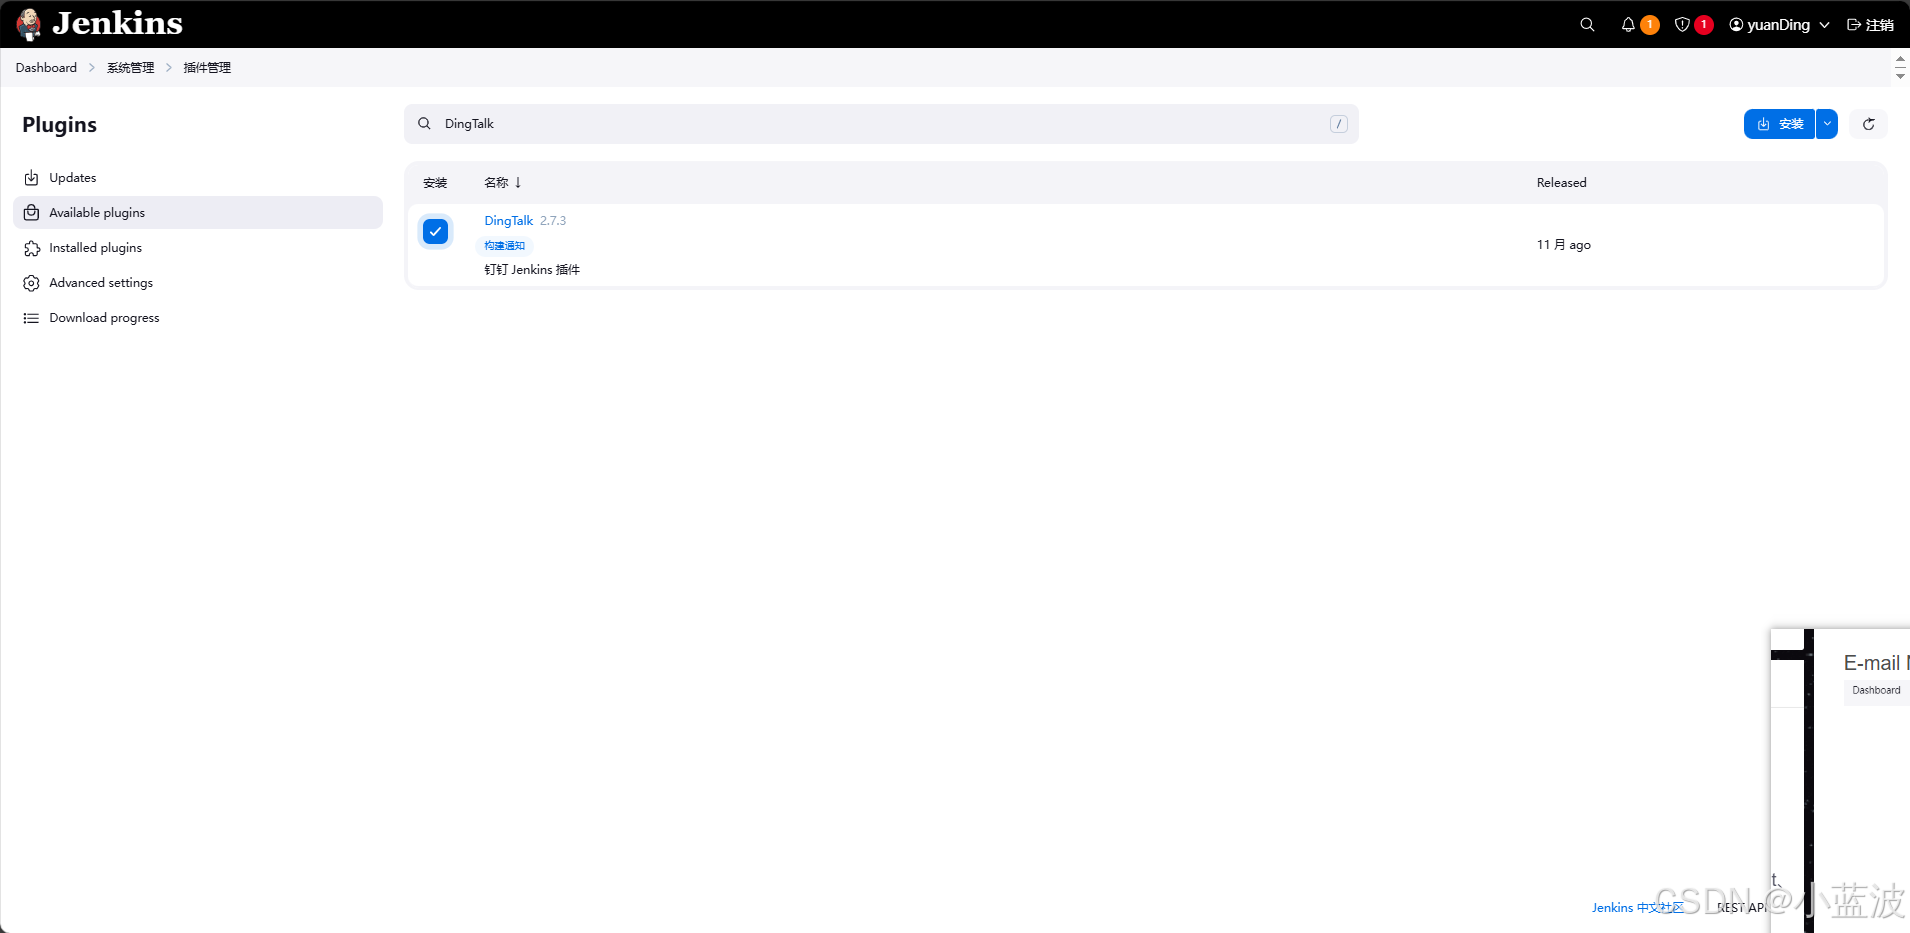
Task: Open the search magnifier in top bar
Action: point(1587,24)
